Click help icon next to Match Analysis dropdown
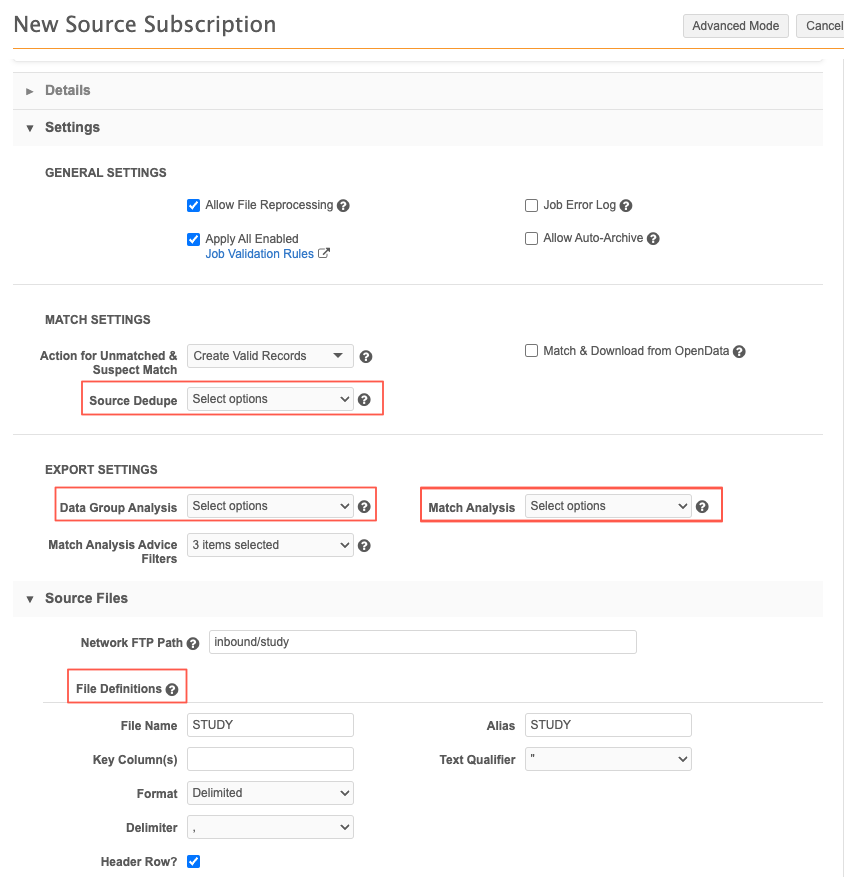Screen dimensions: 844x877 point(702,507)
